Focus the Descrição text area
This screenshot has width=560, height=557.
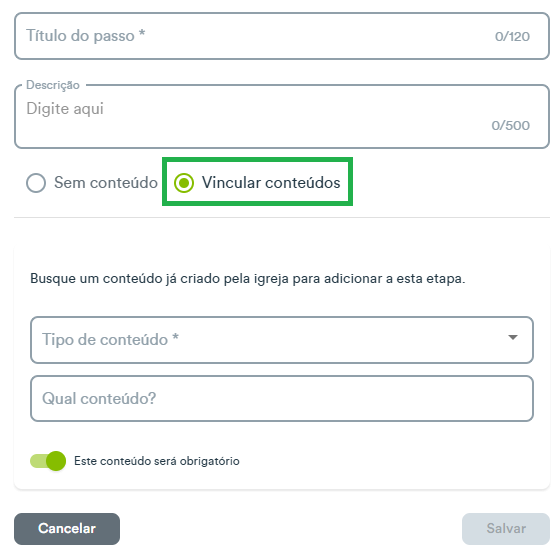click(282, 116)
